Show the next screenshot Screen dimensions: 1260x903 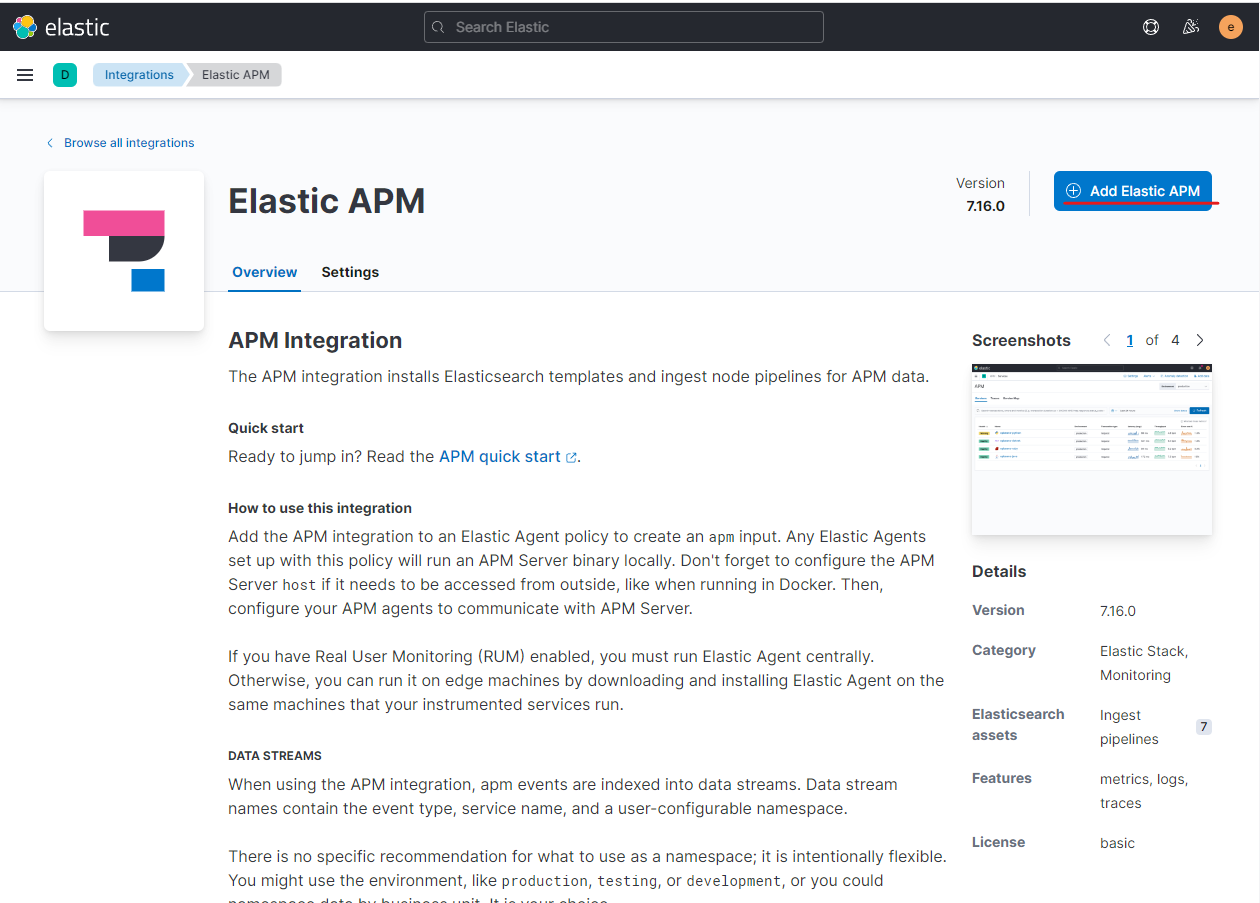coord(1200,340)
